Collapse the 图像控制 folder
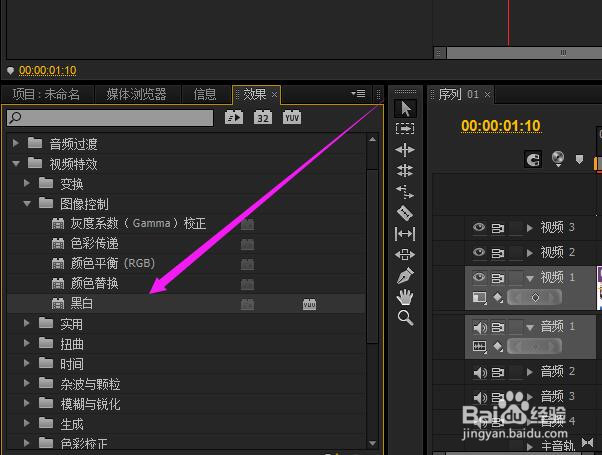This screenshot has height=455, width=602. click(x=26, y=204)
